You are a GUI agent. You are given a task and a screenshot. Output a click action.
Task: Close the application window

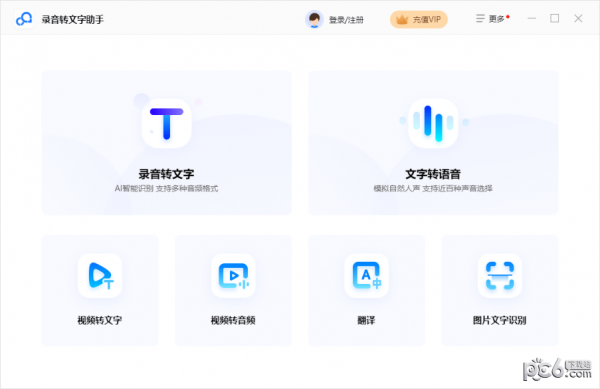[578, 18]
